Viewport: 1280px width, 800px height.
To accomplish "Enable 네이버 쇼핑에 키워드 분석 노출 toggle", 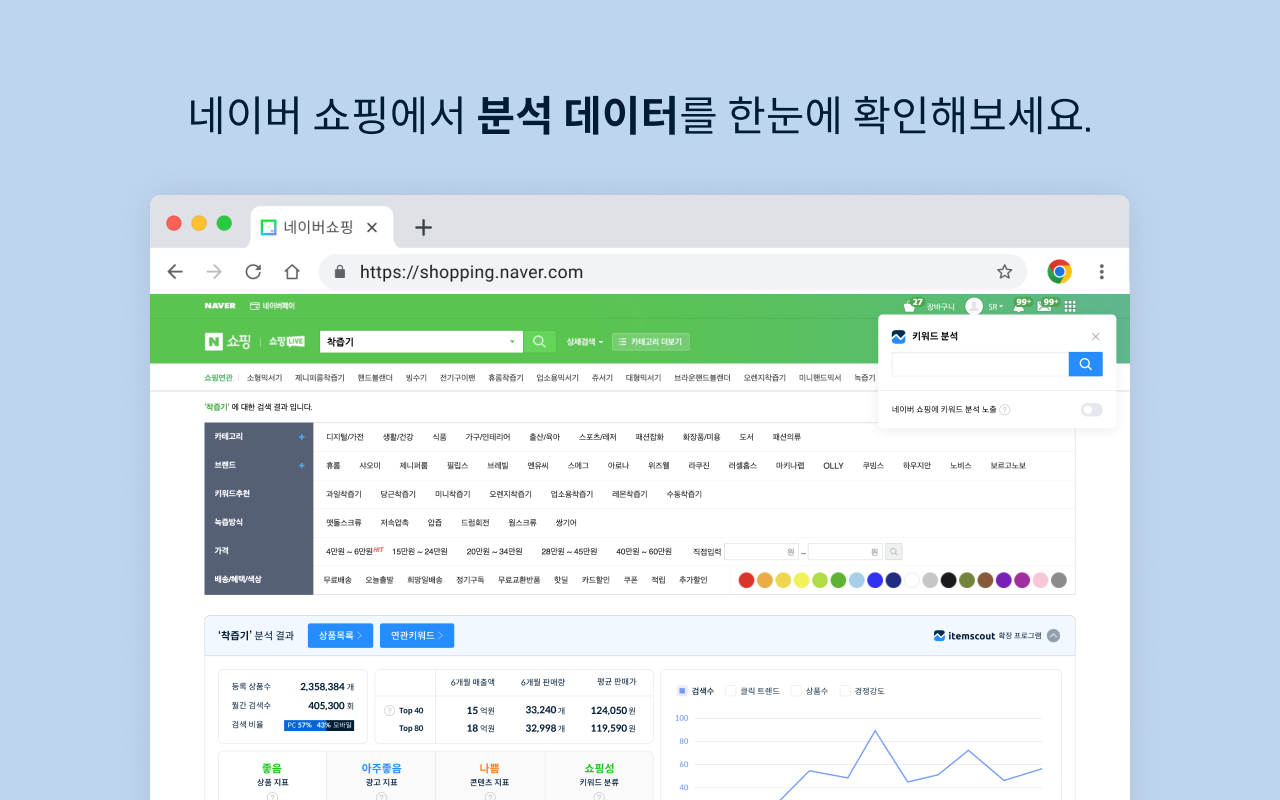I will (x=1091, y=409).
